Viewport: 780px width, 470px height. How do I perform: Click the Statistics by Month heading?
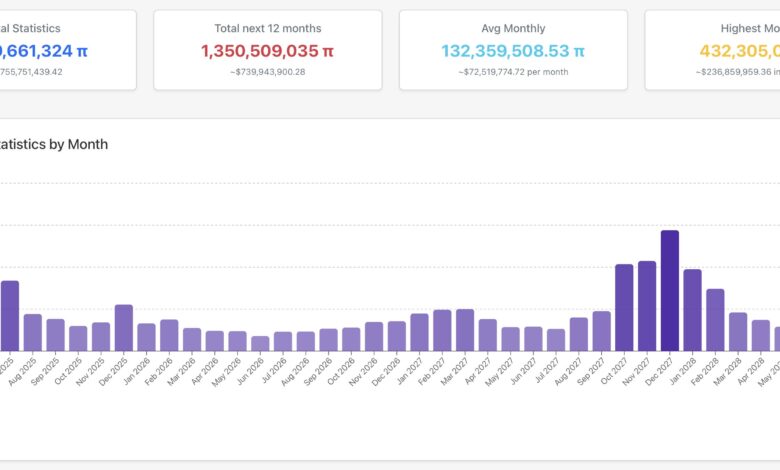tap(54, 144)
